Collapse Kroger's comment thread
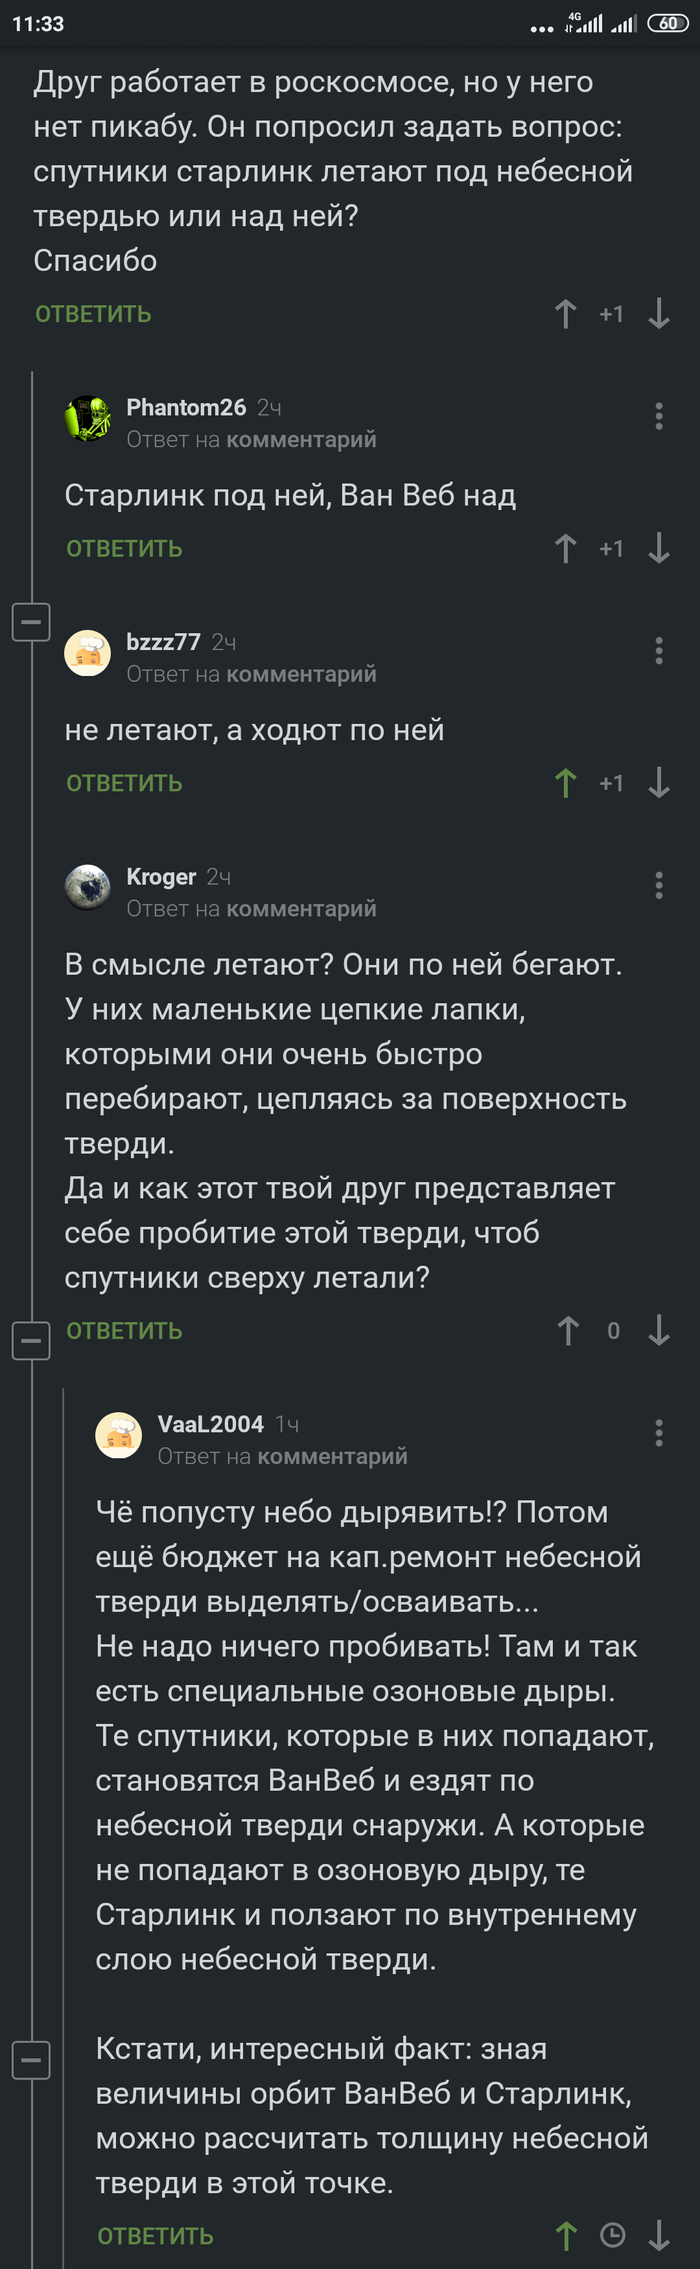The width and height of the screenshot is (700, 2269). click(31, 1341)
